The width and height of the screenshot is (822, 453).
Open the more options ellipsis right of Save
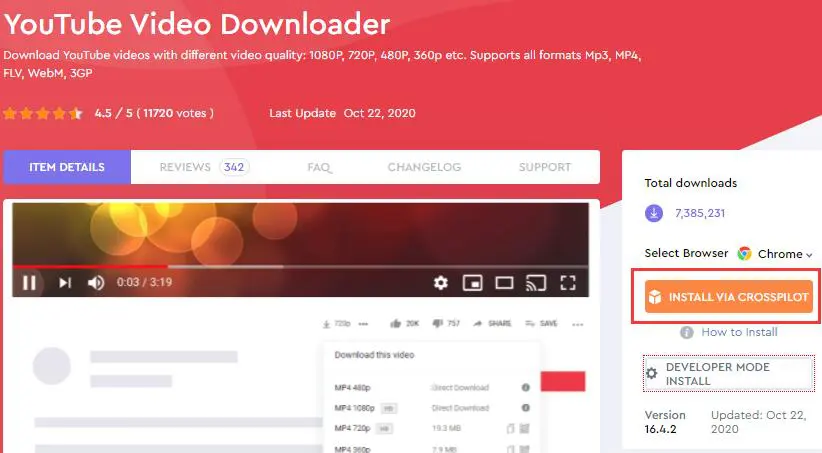click(x=578, y=325)
